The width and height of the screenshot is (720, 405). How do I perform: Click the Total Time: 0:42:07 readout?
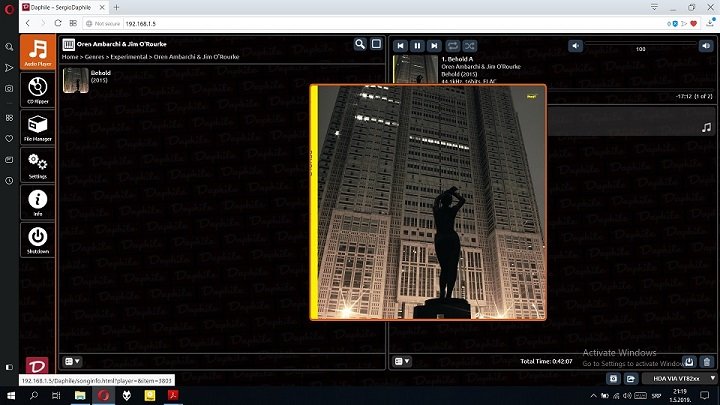click(546, 361)
